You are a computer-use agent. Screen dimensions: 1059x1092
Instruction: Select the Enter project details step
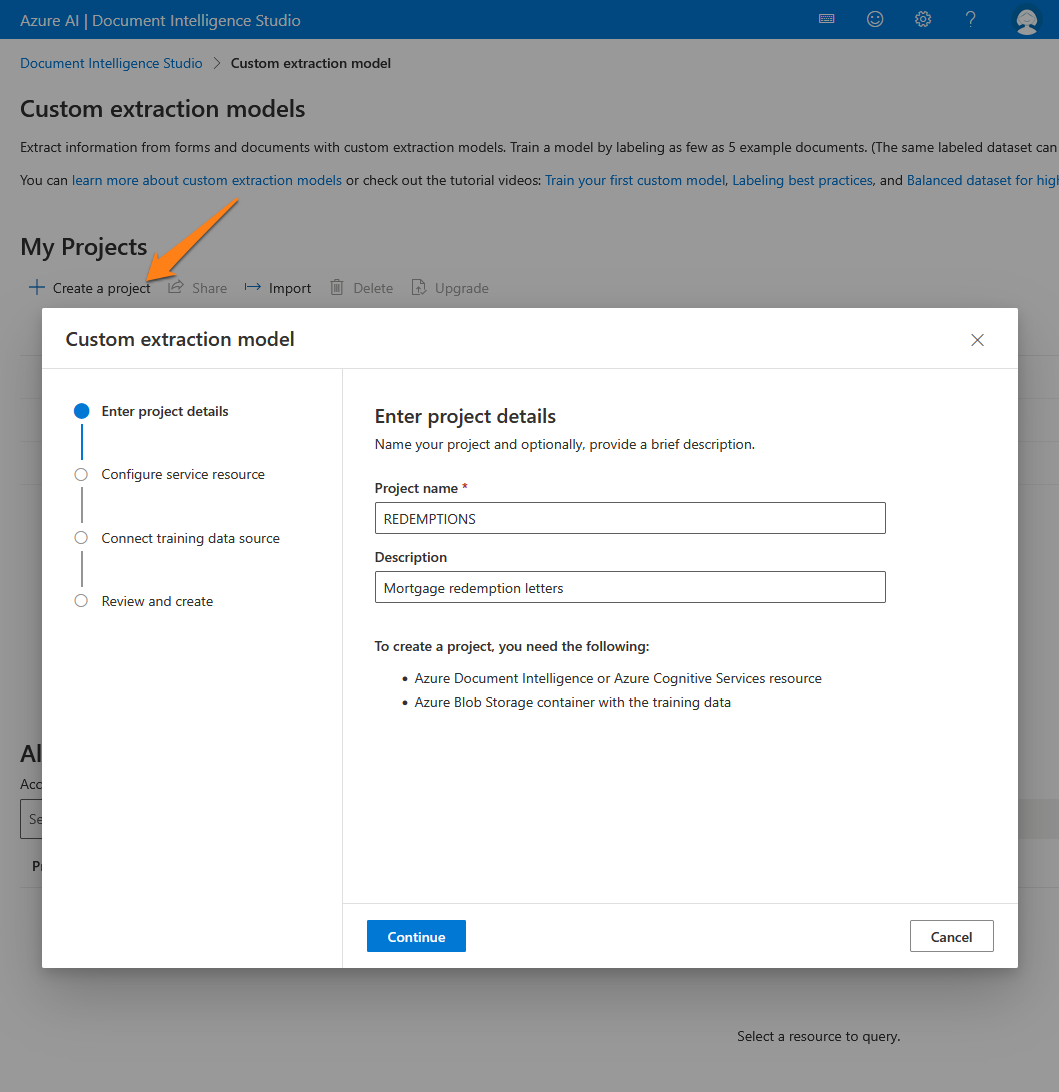click(81, 411)
